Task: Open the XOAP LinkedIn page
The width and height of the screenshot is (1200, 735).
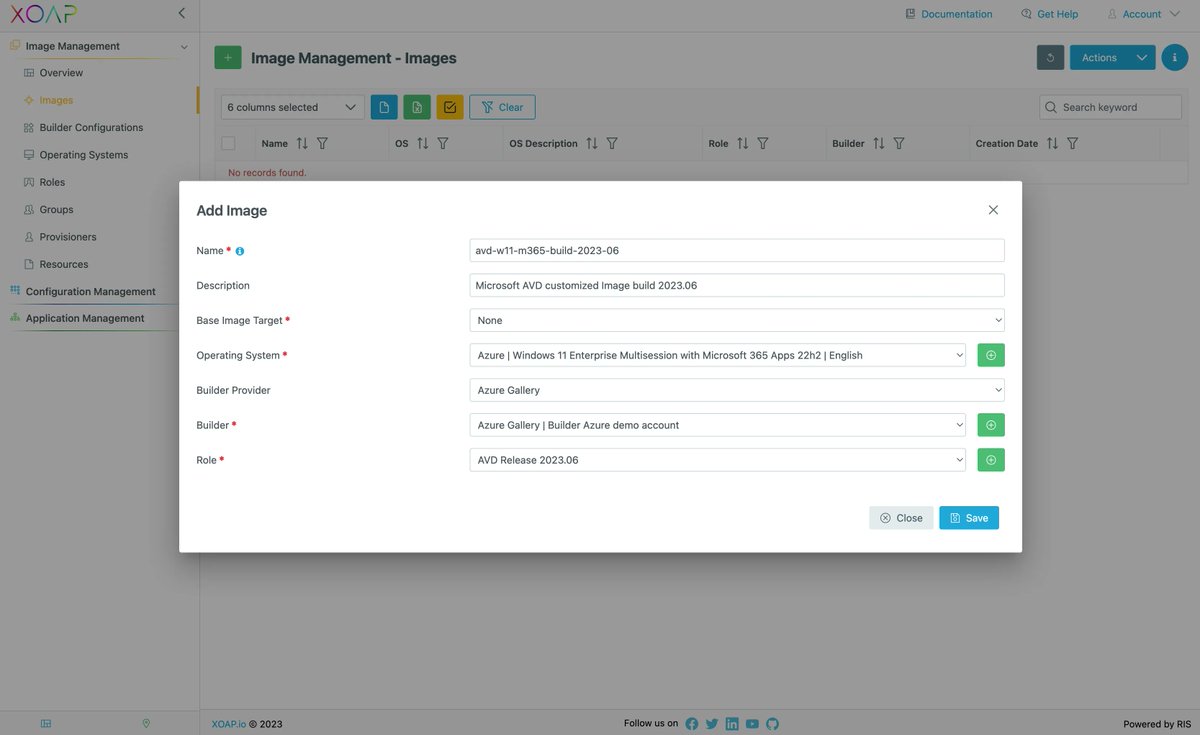Action: point(732,724)
